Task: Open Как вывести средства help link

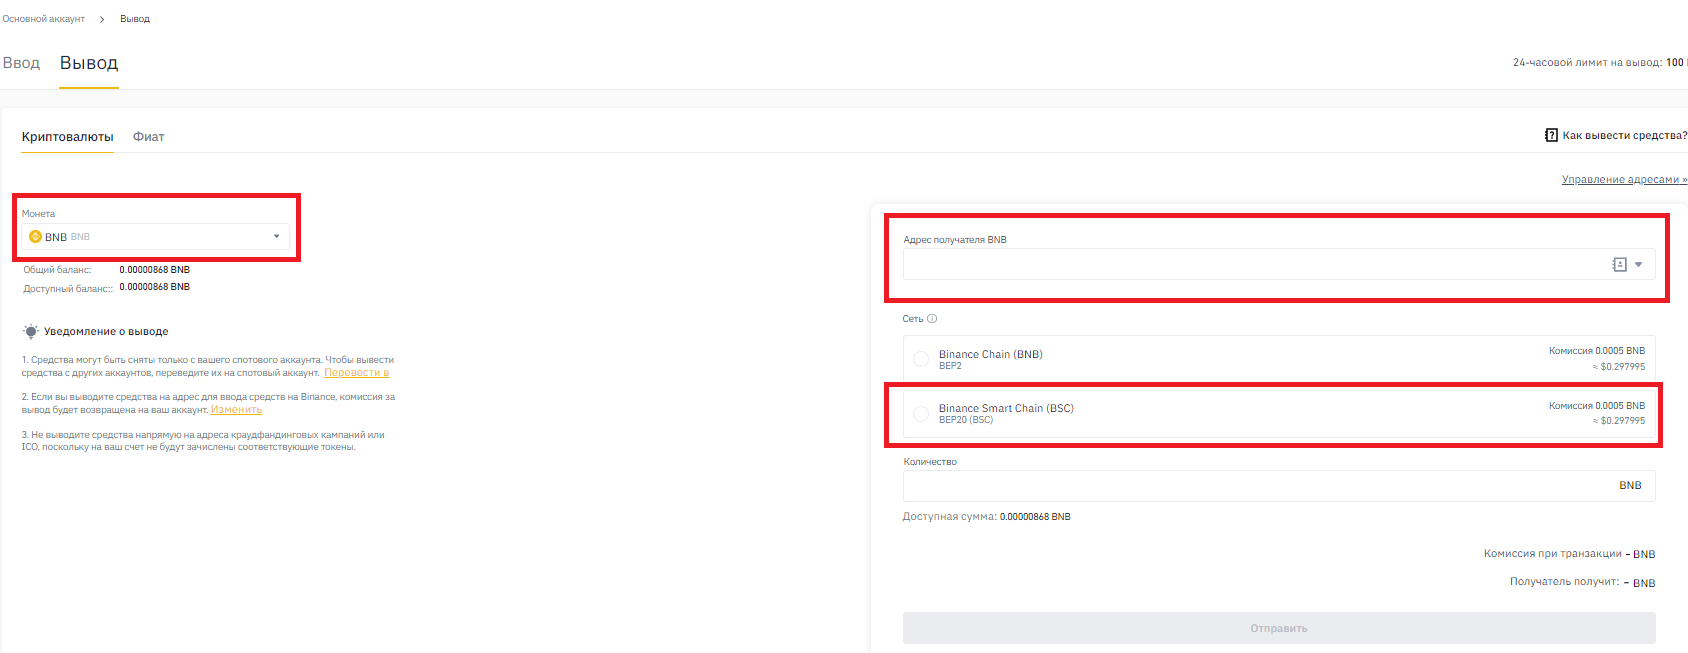Action: [1624, 135]
